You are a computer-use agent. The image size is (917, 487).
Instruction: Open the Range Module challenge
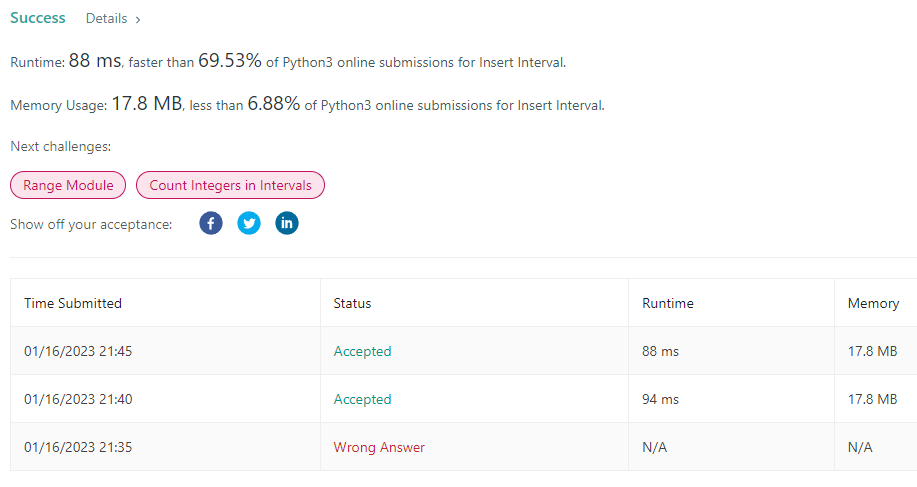pyautogui.click(x=68, y=185)
